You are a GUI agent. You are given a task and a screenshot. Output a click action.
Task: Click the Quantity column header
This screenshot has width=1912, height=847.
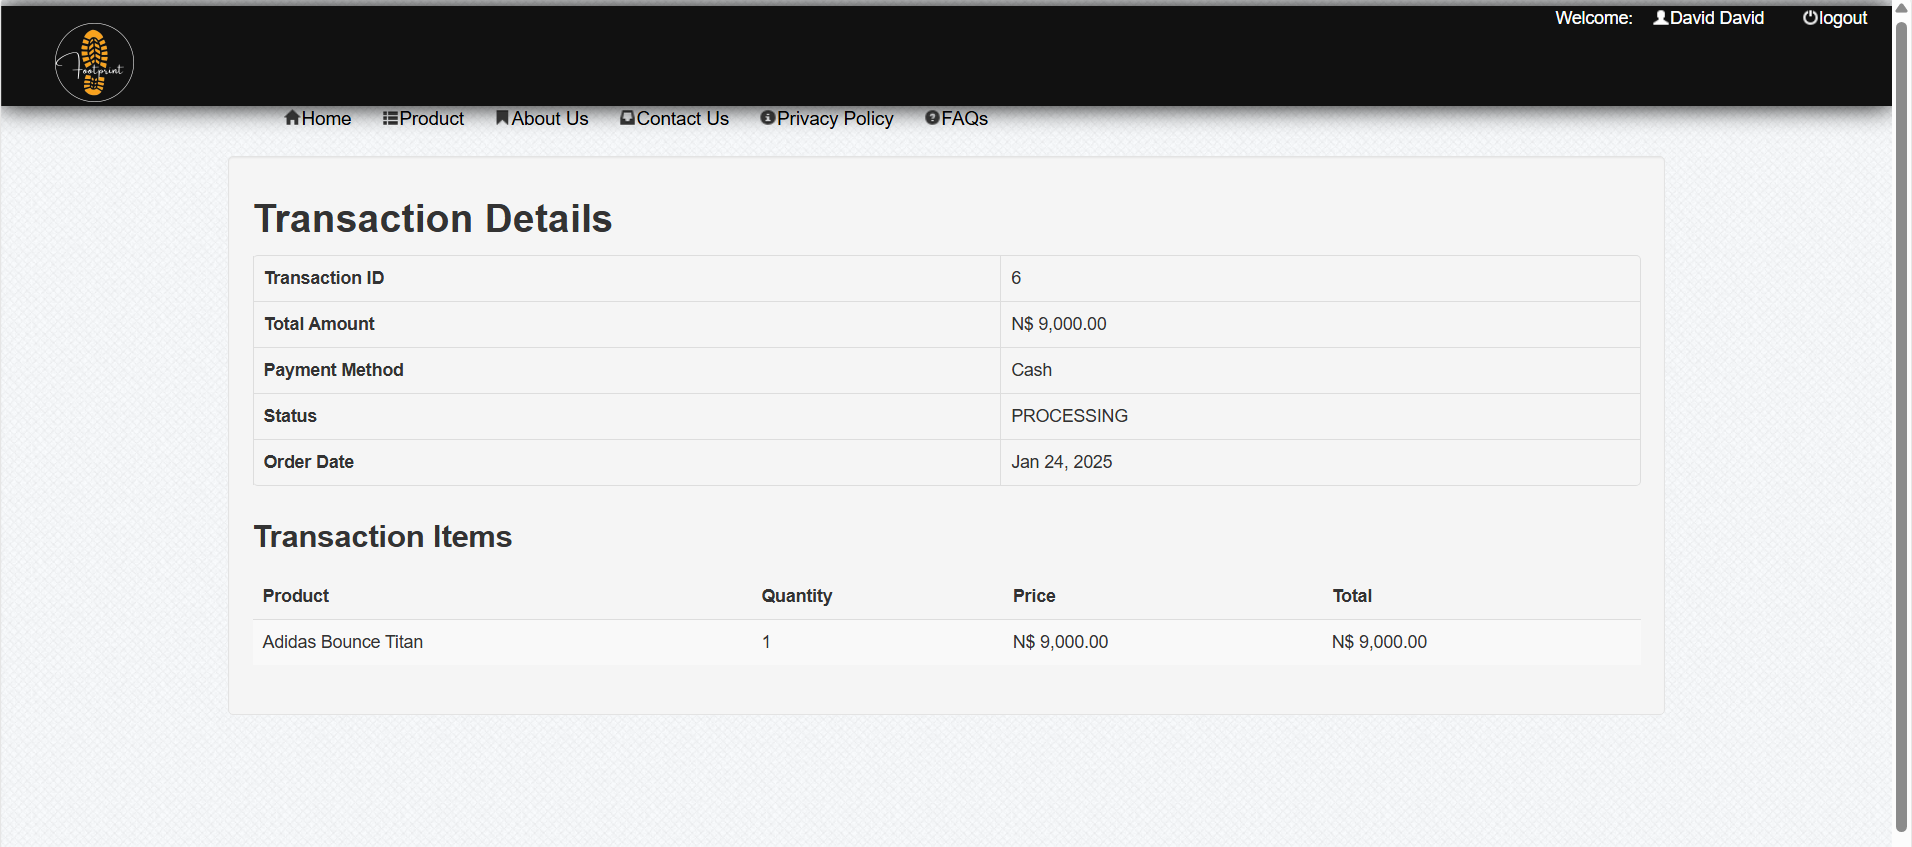tap(797, 596)
